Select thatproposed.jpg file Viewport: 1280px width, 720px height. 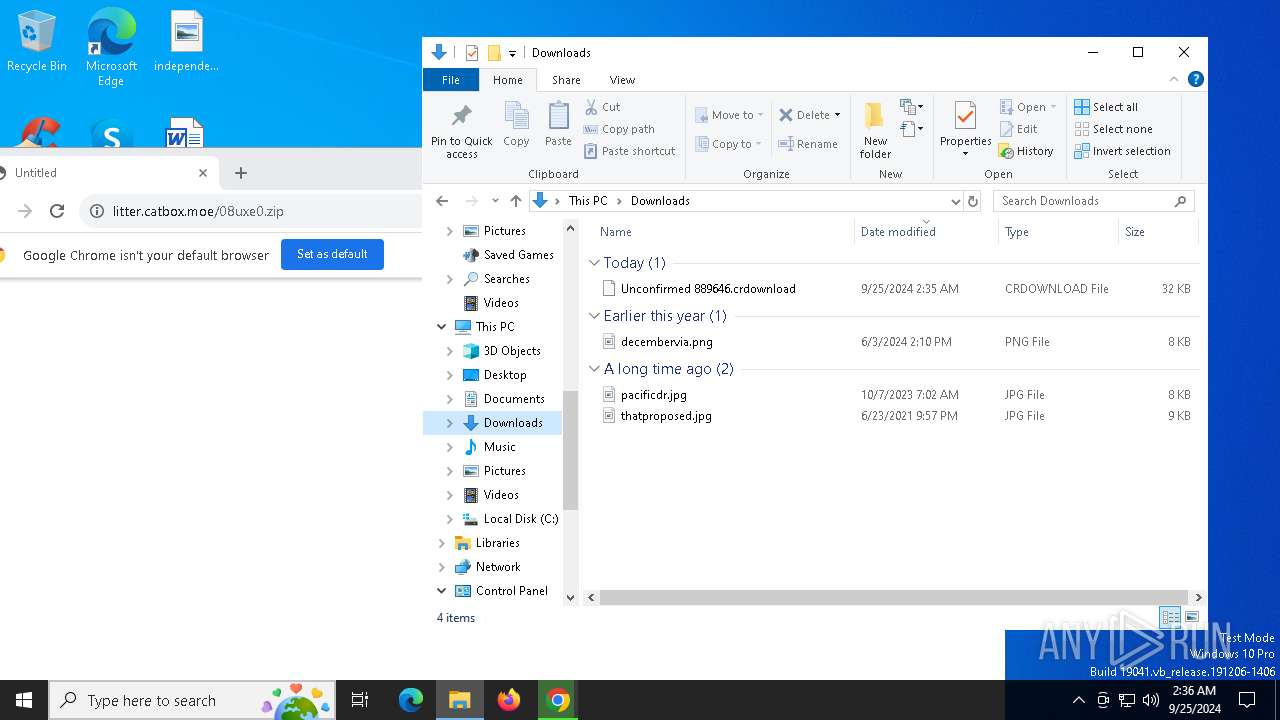coord(666,416)
